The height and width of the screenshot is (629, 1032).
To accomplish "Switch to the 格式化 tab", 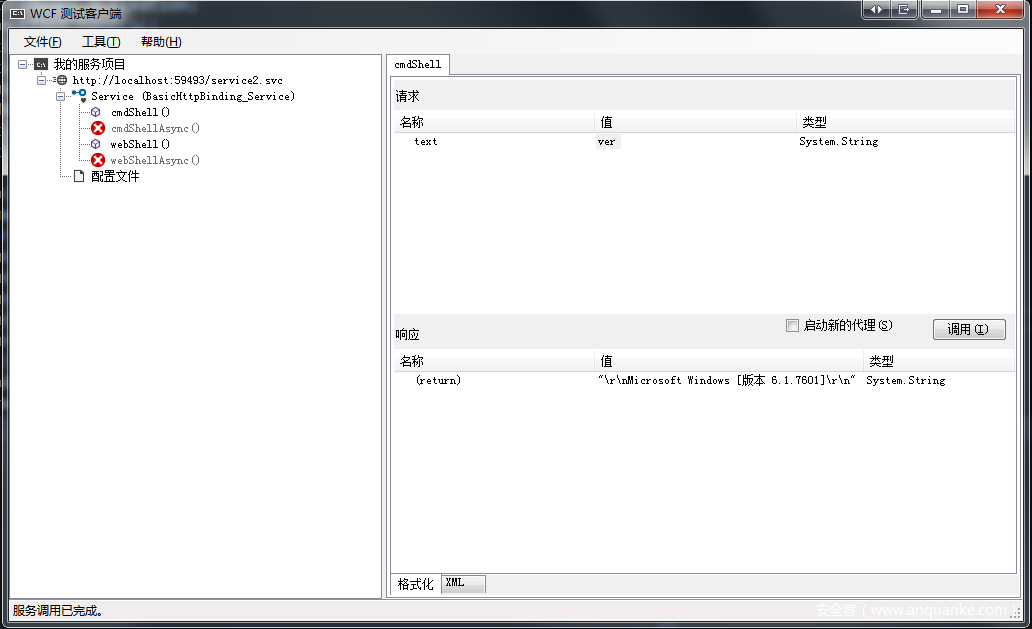I will coord(415,584).
